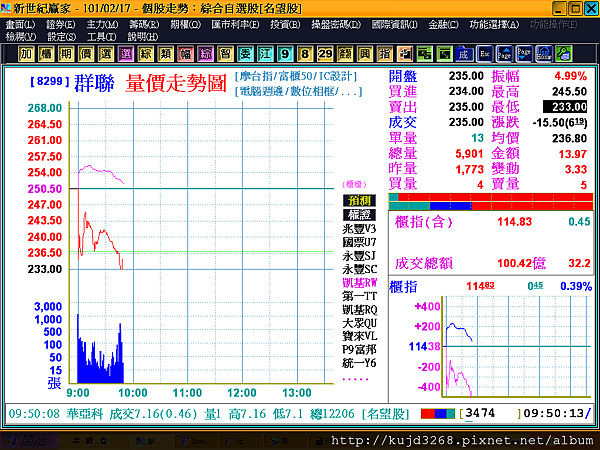Click the 指 toolbar icon
Screen dimensions: 600x450
pyautogui.click(x=385, y=54)
